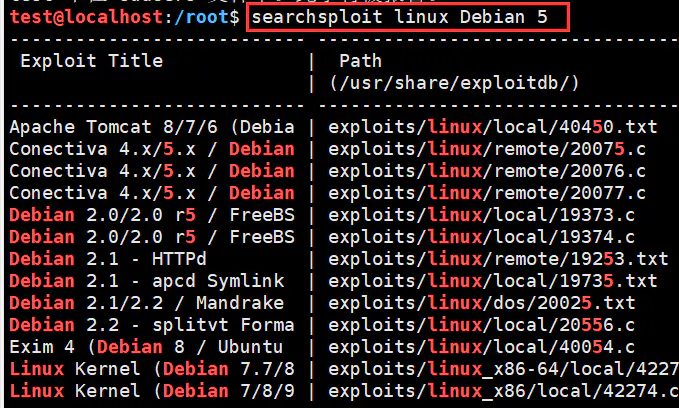
Task: Click path exploits/linux/remote/20076.c
Action: (487, 171)
